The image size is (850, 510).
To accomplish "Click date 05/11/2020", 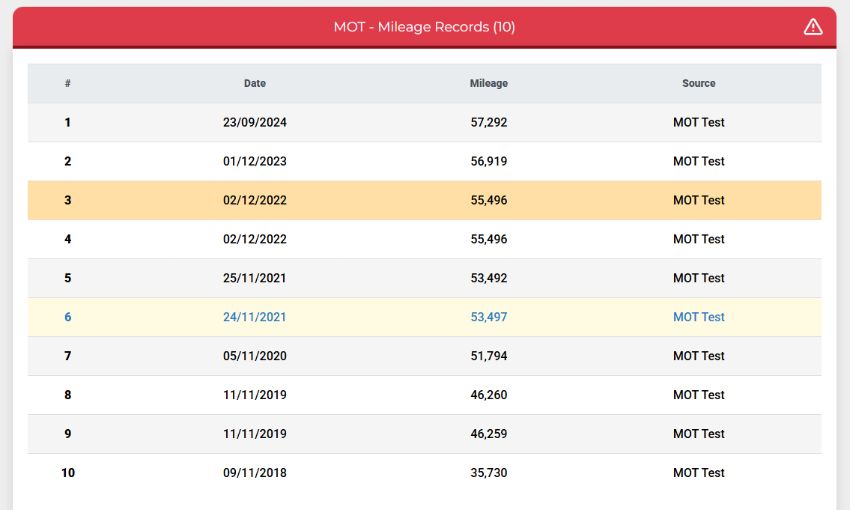I will point(255,356).
